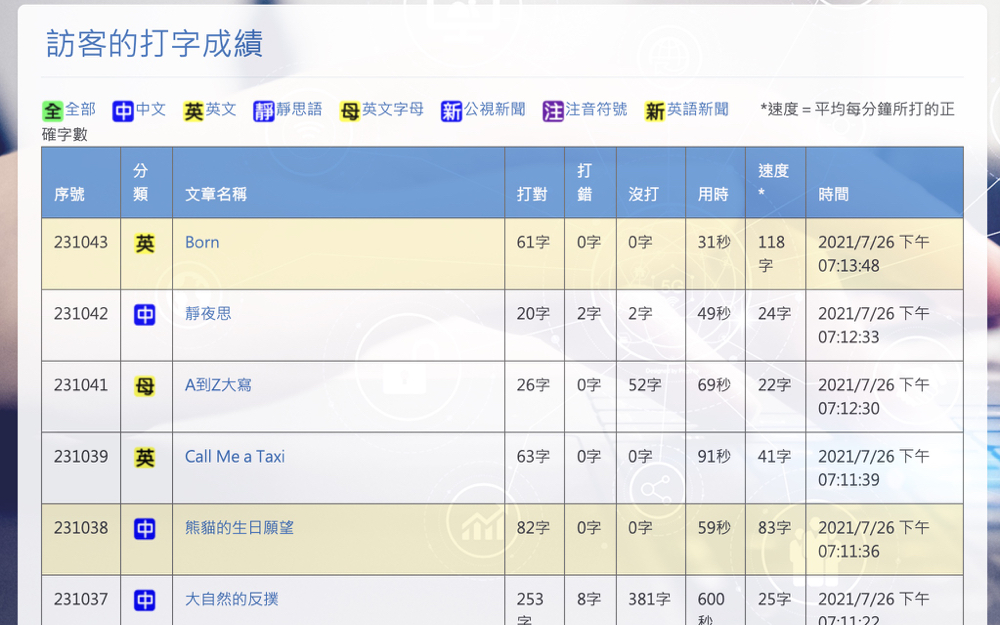Open the 大自然的反撲 article link
The height and width of the screenshot is (625, 1000).
click(x=232, y=599)
